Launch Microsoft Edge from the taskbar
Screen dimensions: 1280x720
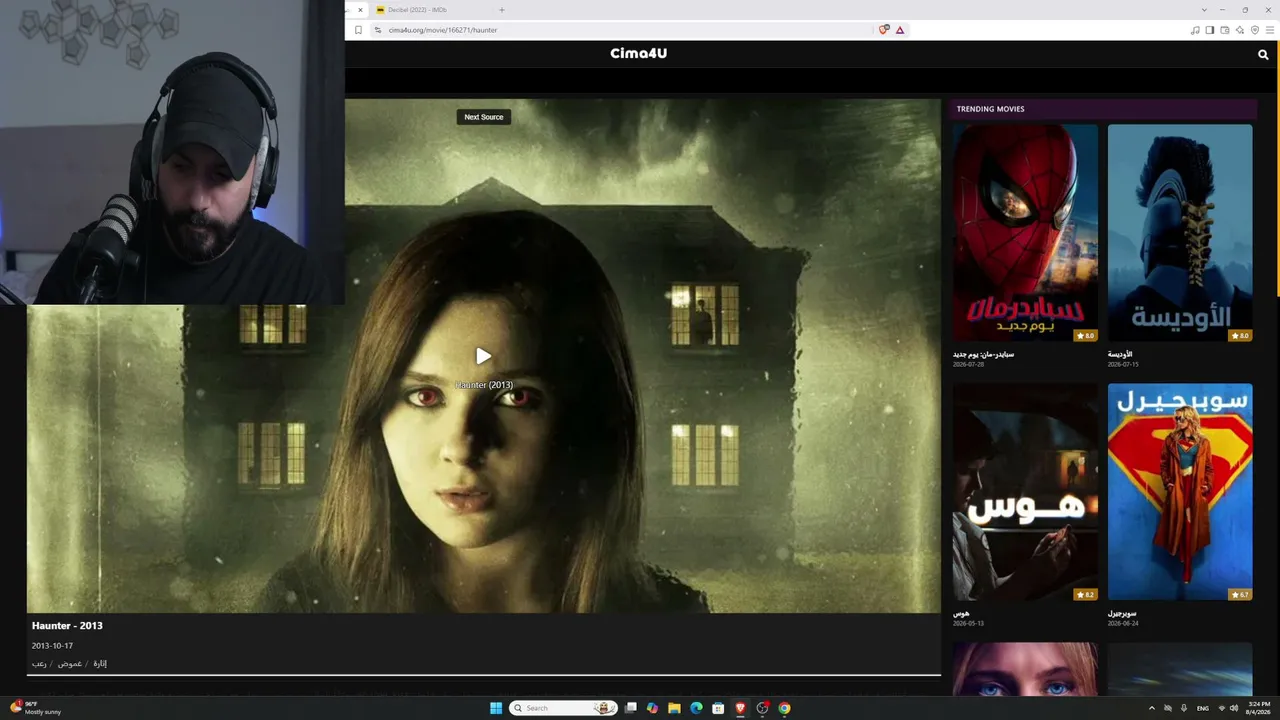696,708
